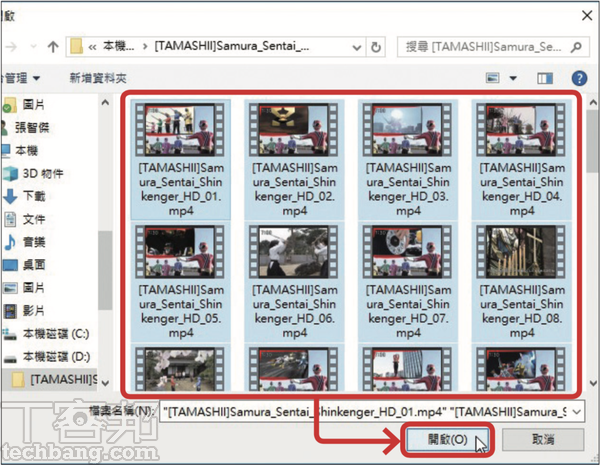Click the [TAMASHII]Samura_Sentai path segment
This screenshot has width=600, height=465.
point(232,47)
